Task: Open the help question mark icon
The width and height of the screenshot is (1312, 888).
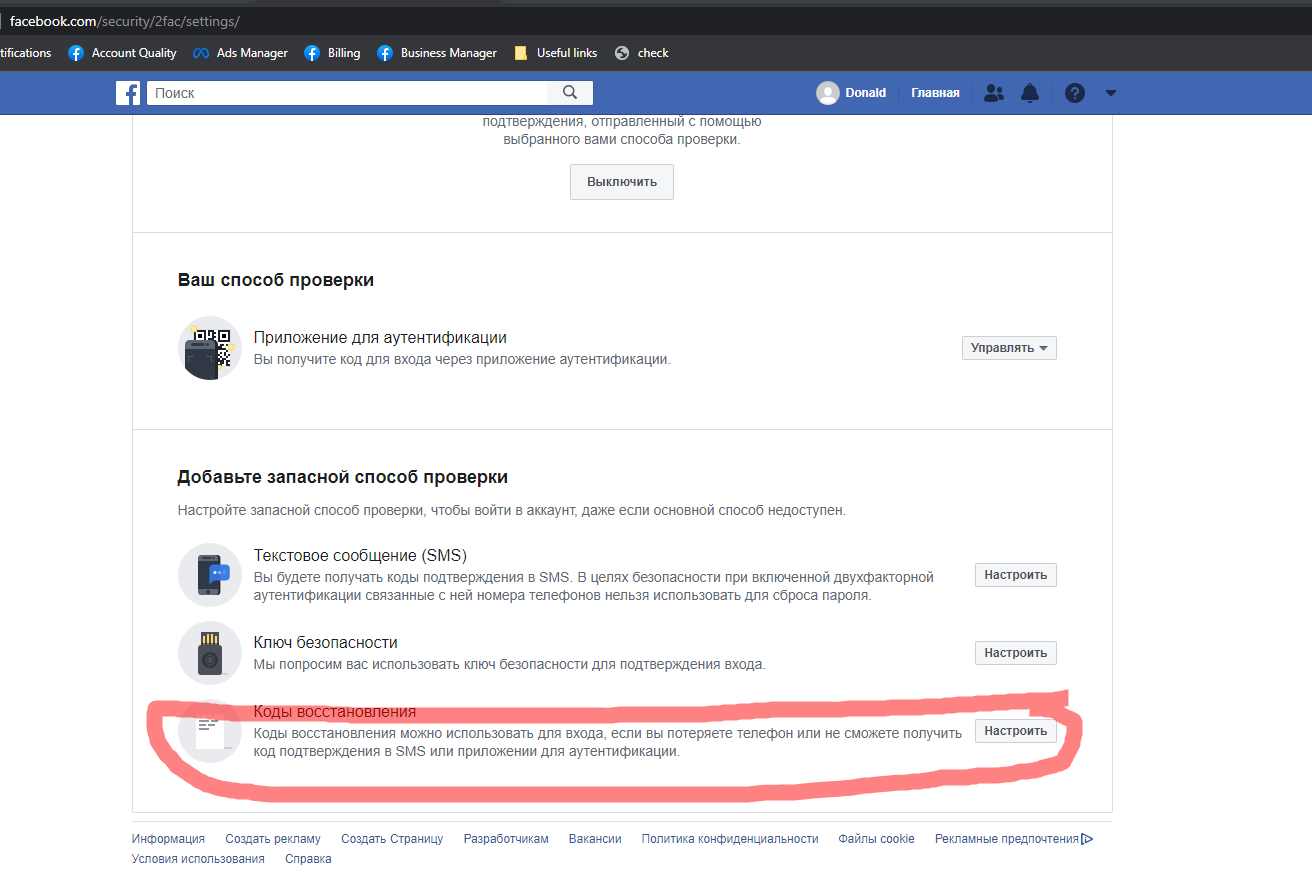Action: (1075, 93)
